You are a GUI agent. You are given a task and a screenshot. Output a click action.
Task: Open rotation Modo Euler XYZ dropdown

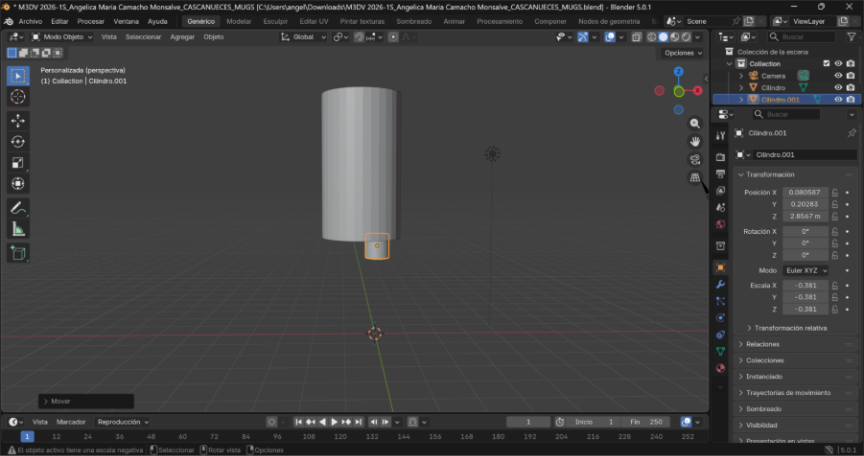(x=805, y=270)
